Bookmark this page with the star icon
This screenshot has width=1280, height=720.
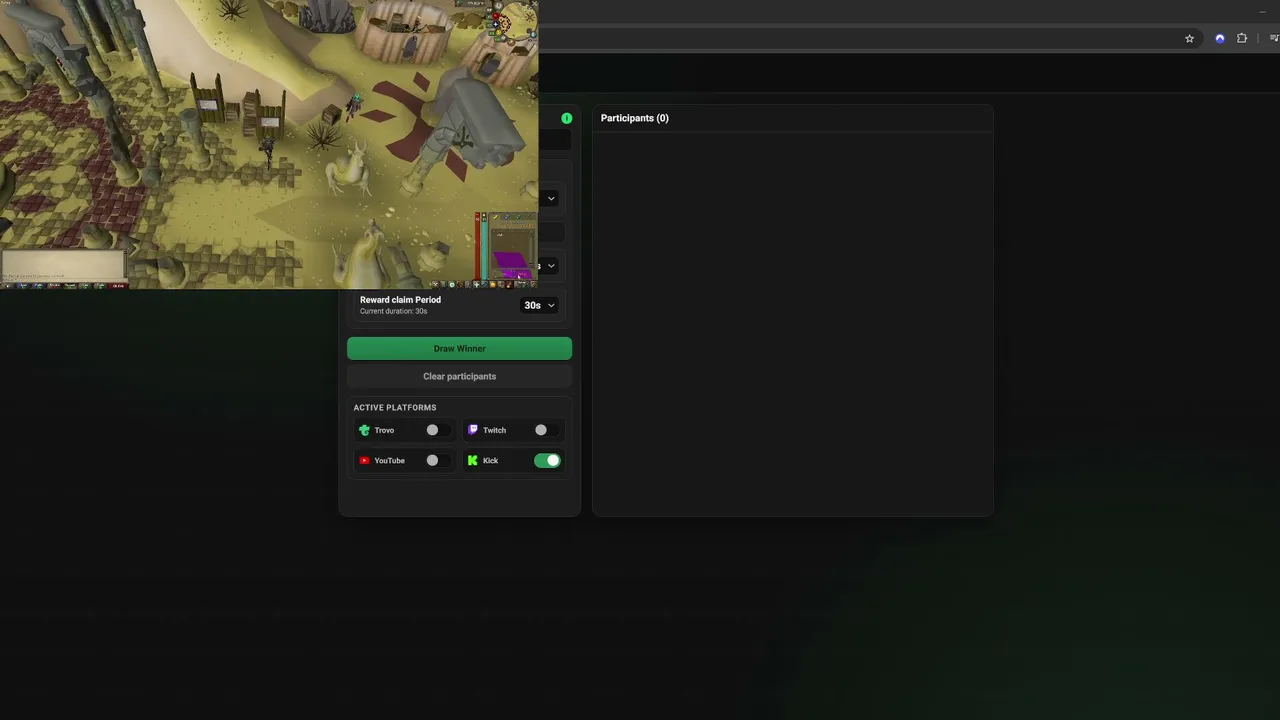[1189, 39]
